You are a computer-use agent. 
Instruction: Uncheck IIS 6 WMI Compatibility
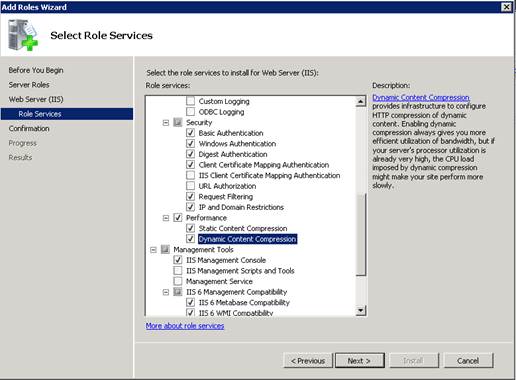coord(190,313)
